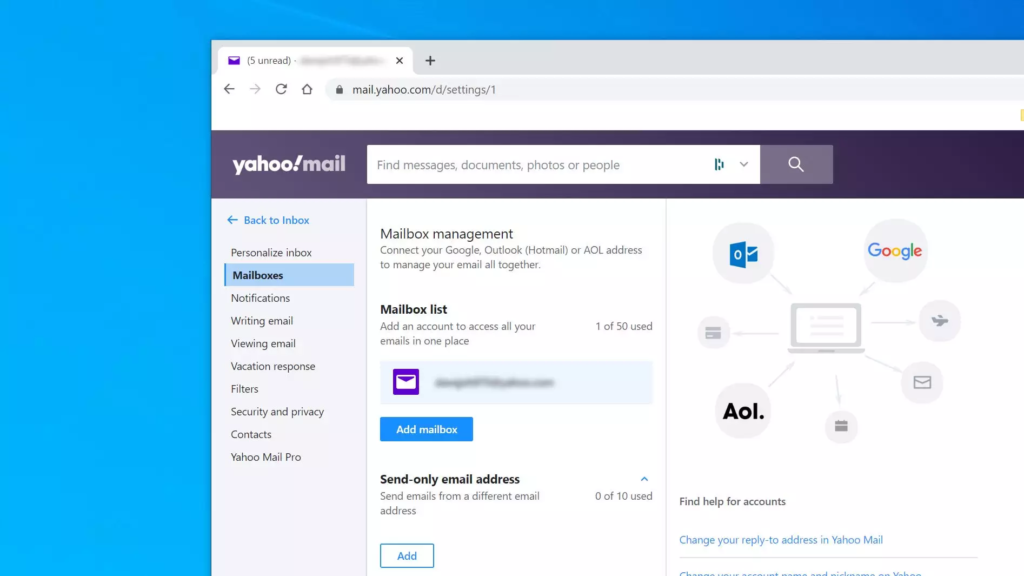Viewport: 1024px width, 576px height.
Task: Collapse the Send-only email address section
Action: (644, 480)
